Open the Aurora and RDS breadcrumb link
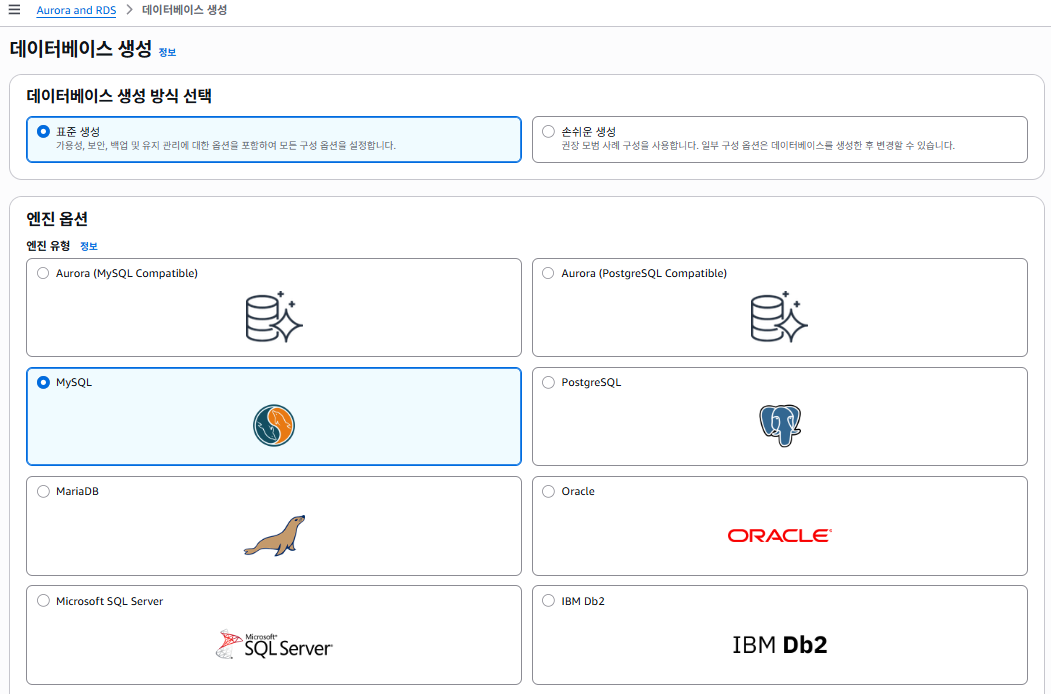This screenshot has width=1051, height=694. tap(76, 10)
